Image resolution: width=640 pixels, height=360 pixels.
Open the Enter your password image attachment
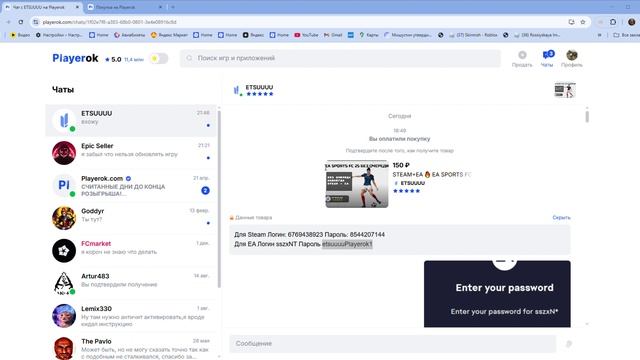(x=497, y=294)
